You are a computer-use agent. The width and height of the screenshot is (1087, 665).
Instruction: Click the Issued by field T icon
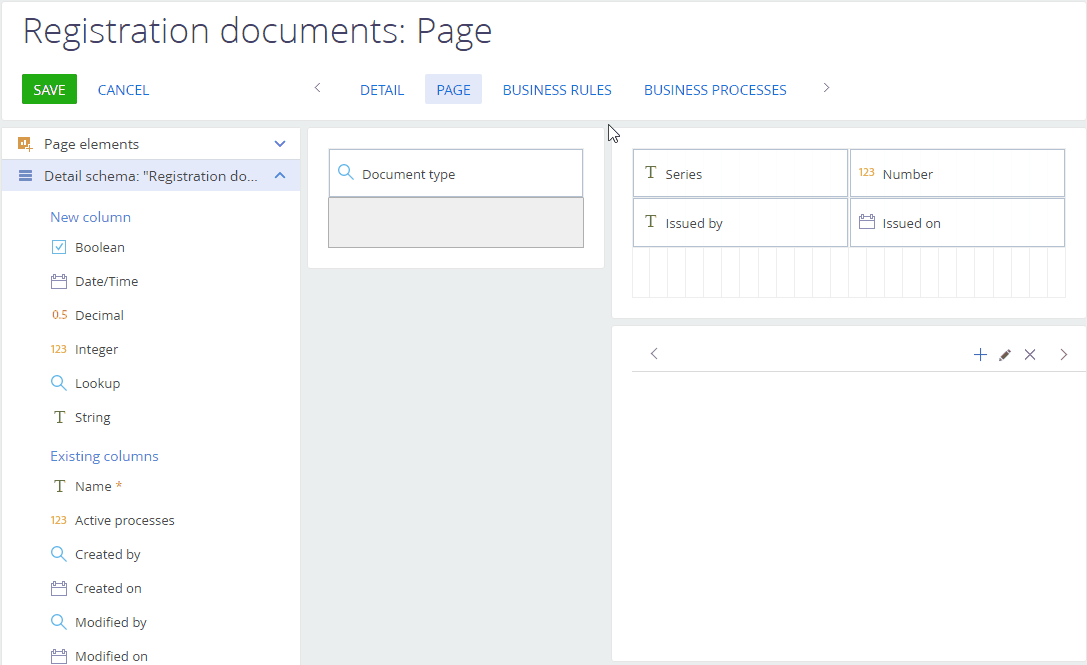(x=650, y=221)
